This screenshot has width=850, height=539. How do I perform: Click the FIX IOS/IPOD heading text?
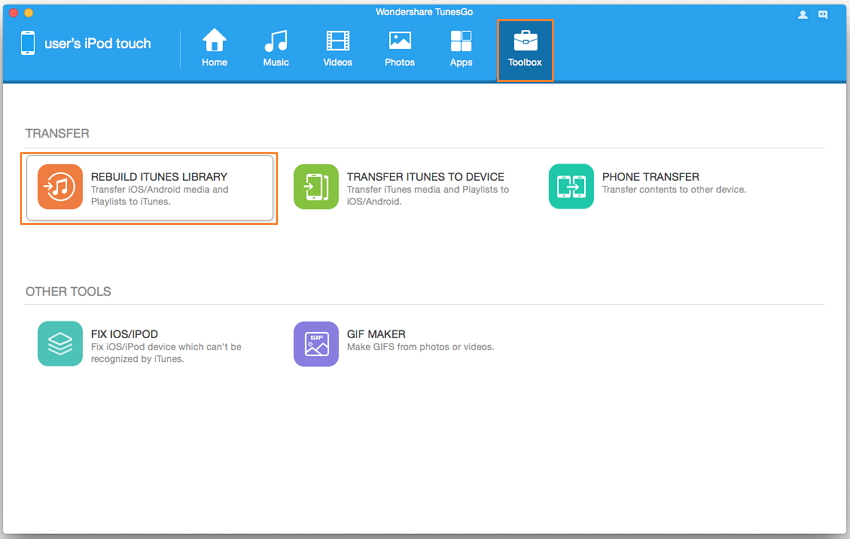pos(124,334)
